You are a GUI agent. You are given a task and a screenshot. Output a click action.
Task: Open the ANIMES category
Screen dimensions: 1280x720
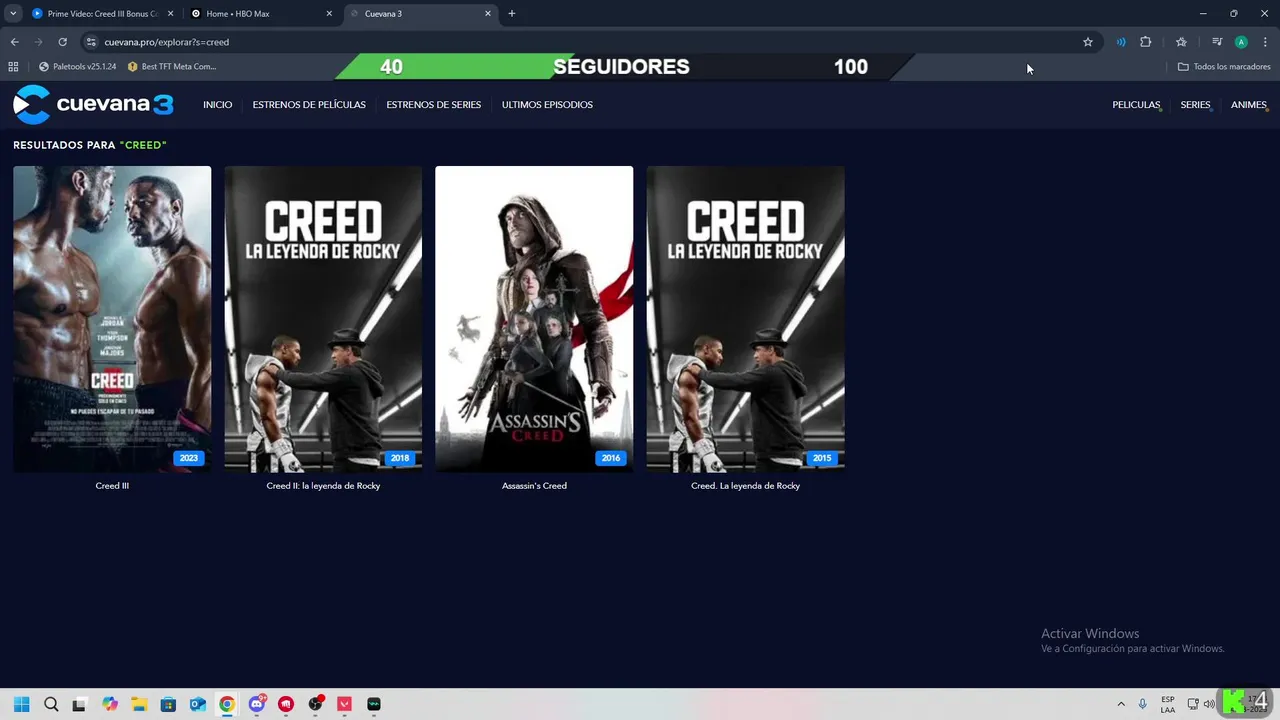point(1248,105)
